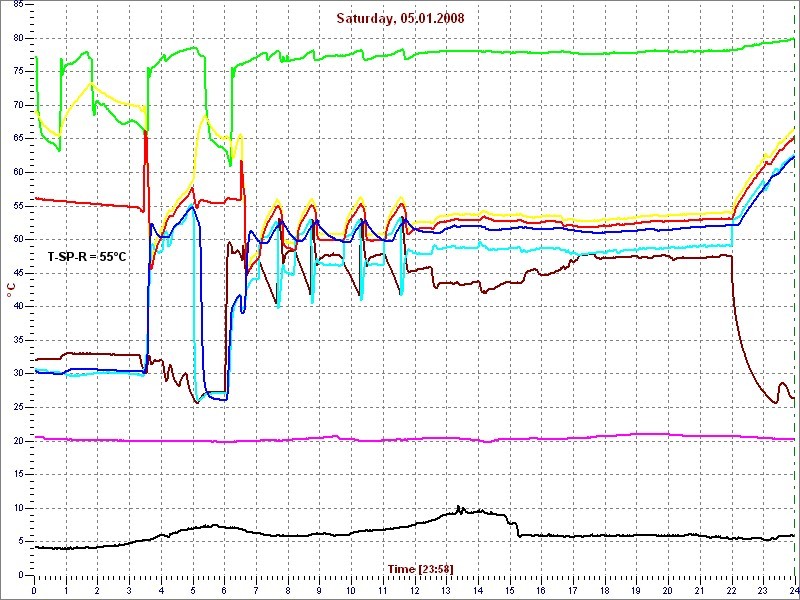Screen dimensions: 800x600
Task: Click hour 17 on the time axis
Action: [573, 589]
